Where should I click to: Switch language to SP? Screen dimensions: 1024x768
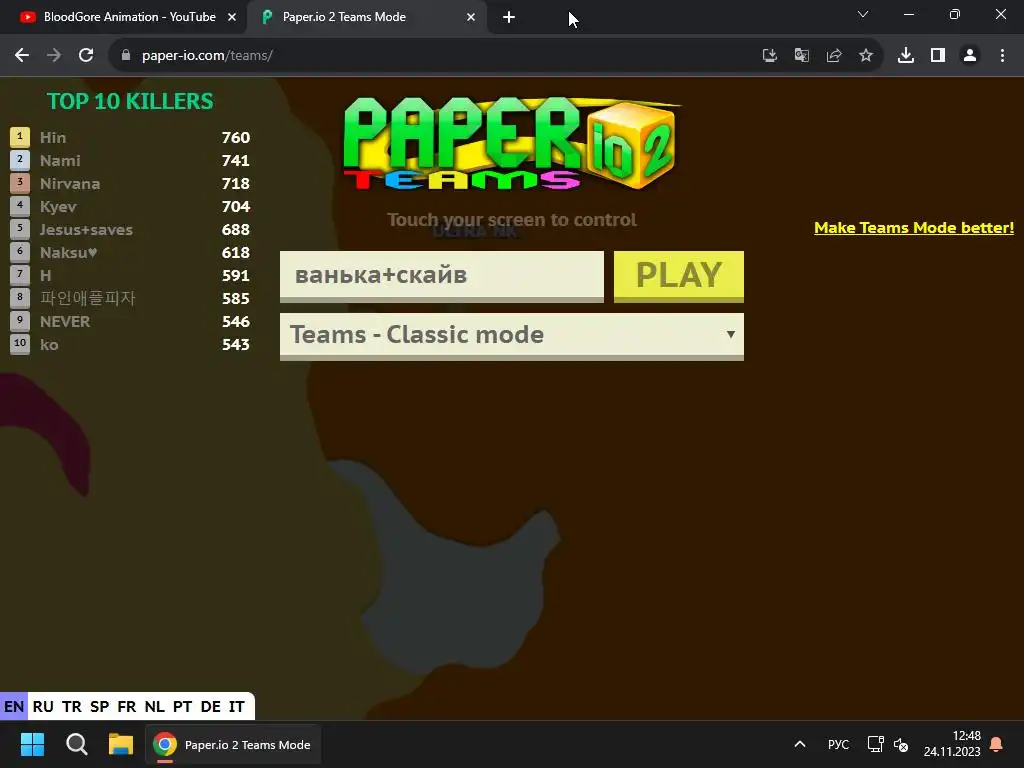[100, 707]
